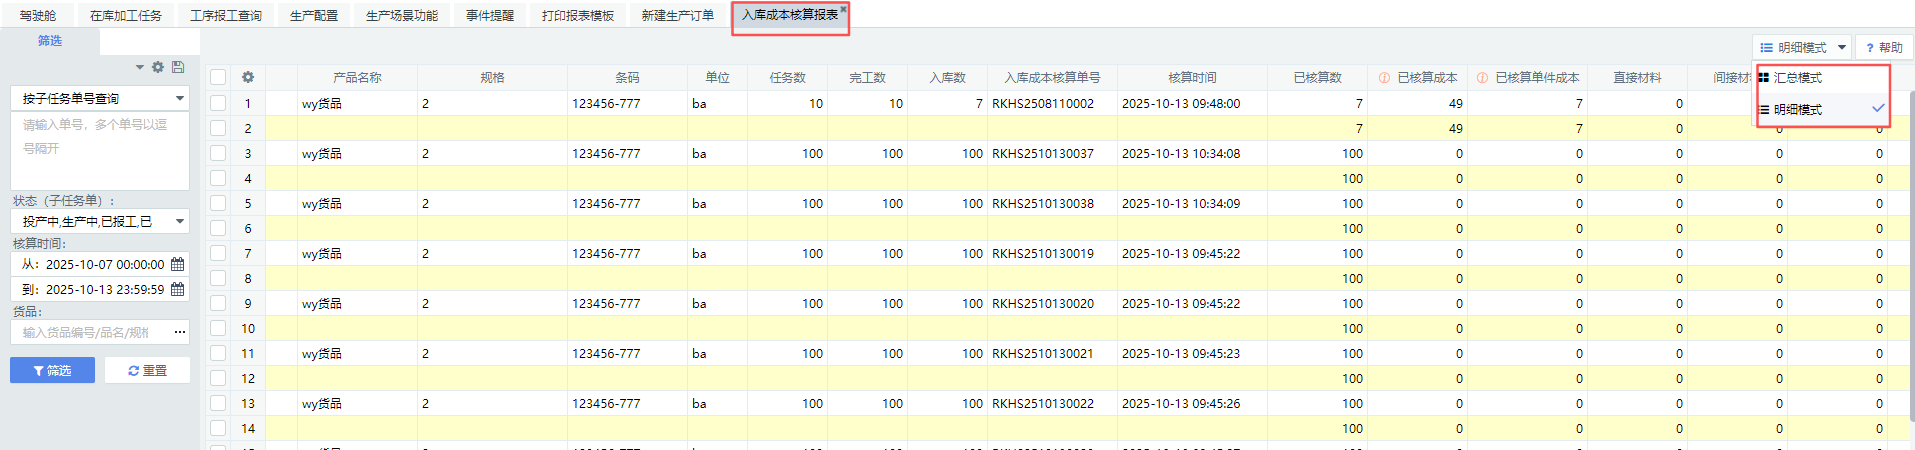Image resolution: width=1915 pixels, height=450 pixels.
Task: Choose 汇总模式 from the mode menu
Action: pos(1798,78)
